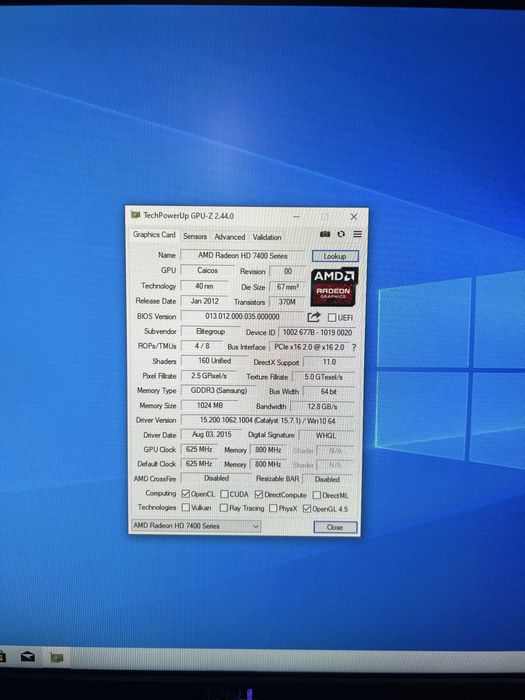Switch to the Sensors tab
Screen dimensions: 525x700
click(x=195, y=237)
